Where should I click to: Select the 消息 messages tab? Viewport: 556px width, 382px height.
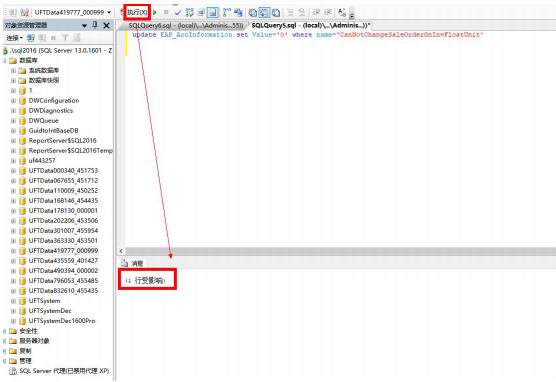coord(132,263)
